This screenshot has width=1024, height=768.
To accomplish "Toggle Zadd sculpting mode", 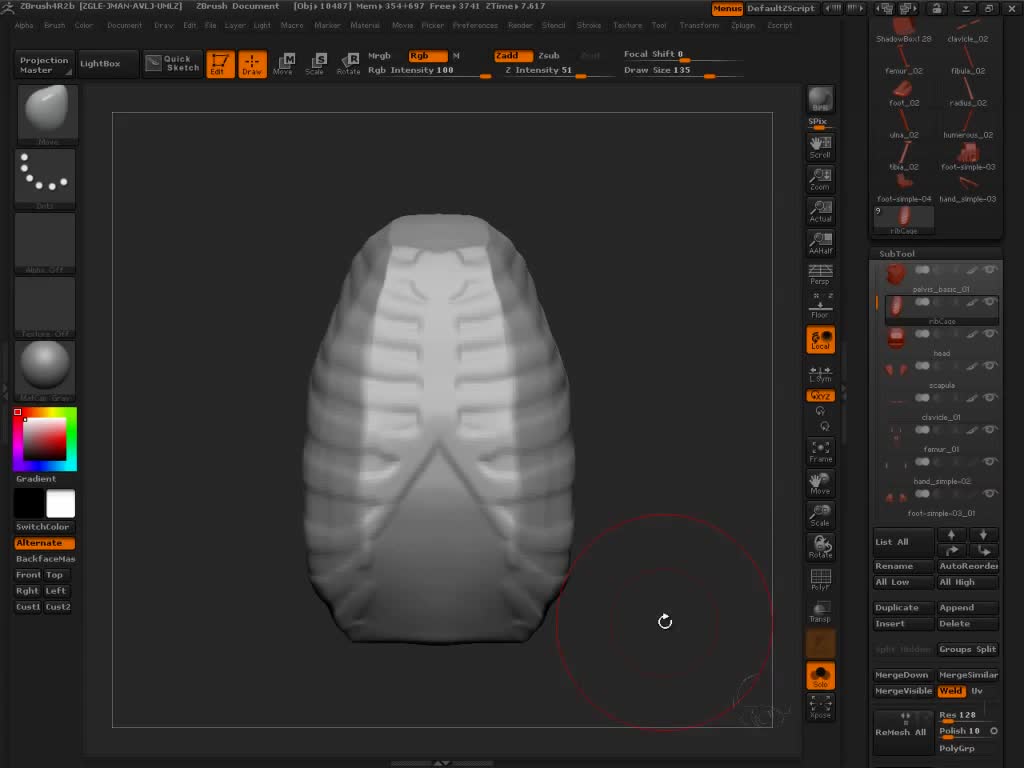I will [513, 56].
